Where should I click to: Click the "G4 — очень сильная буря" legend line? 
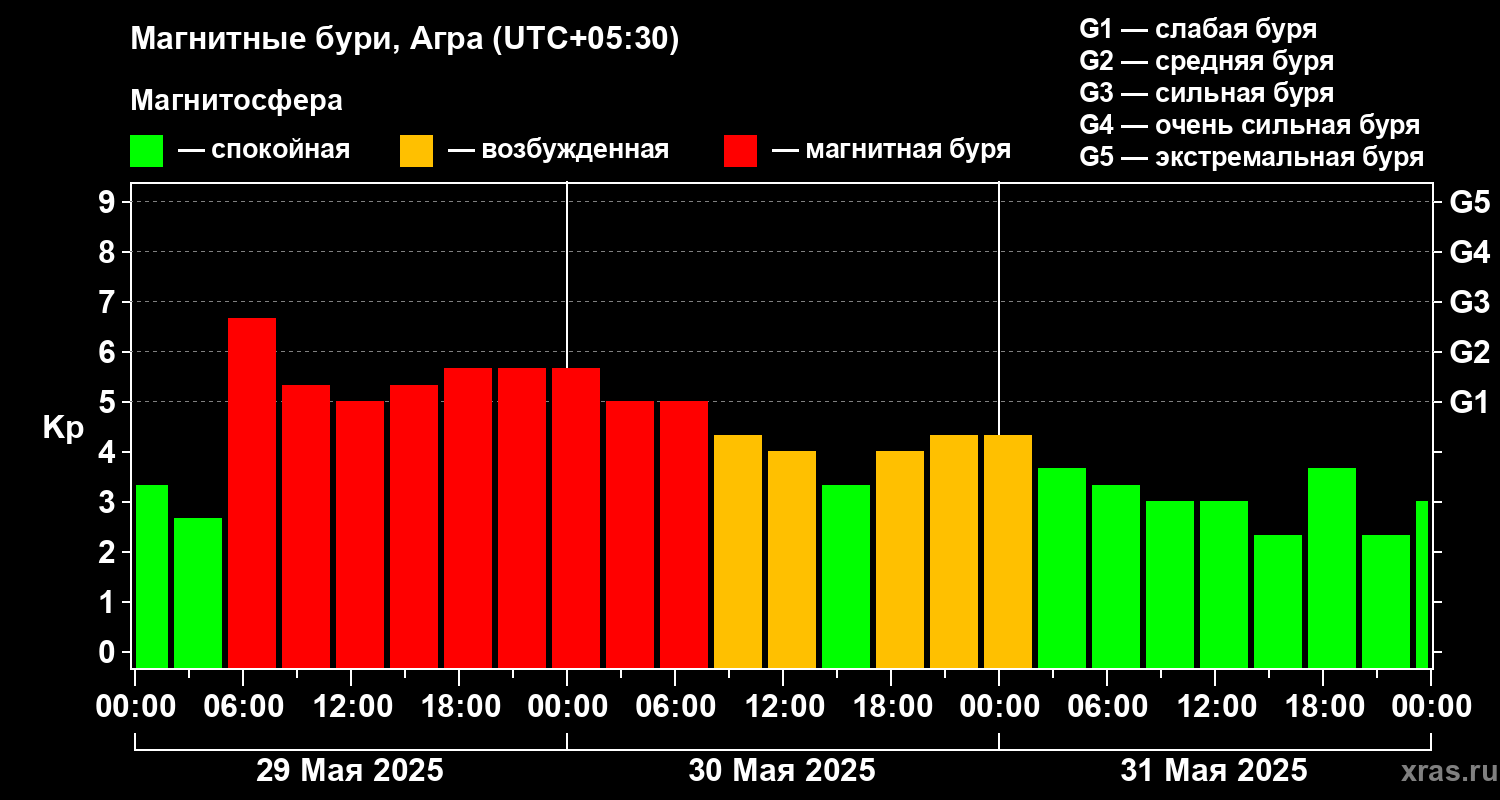(x=1250, y=125)
